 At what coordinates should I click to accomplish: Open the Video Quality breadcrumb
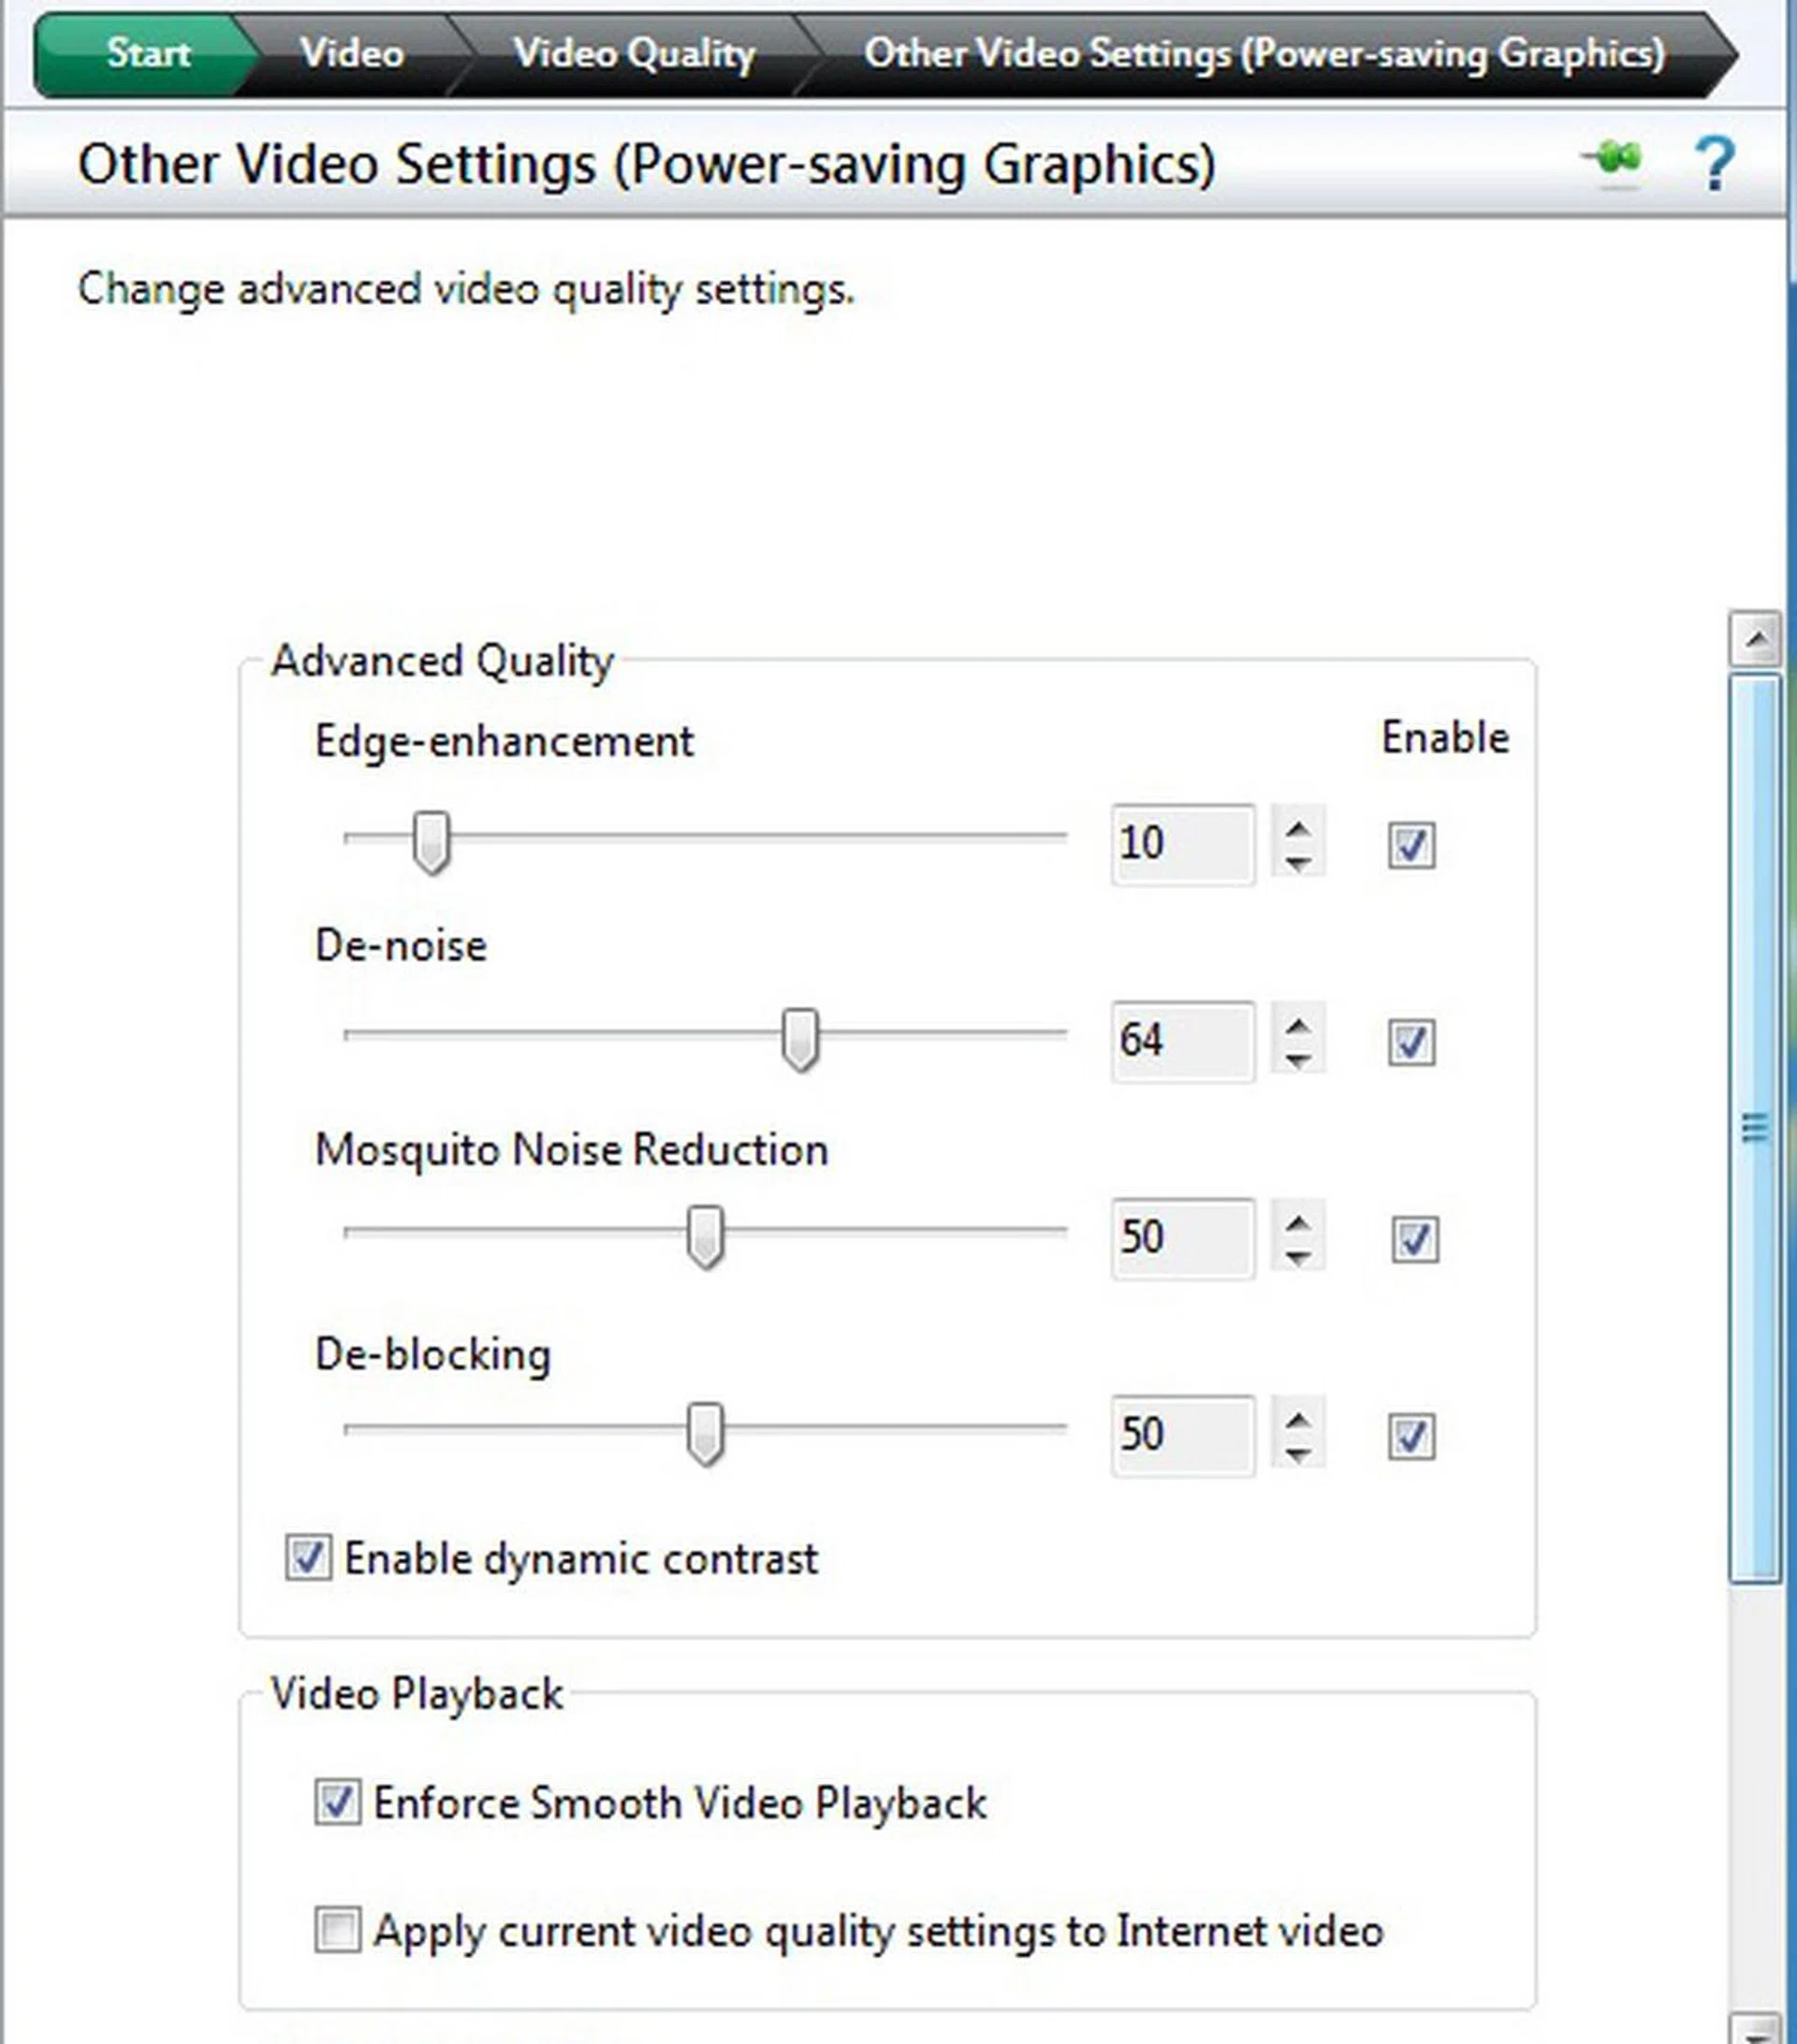[x=634, y=54]
